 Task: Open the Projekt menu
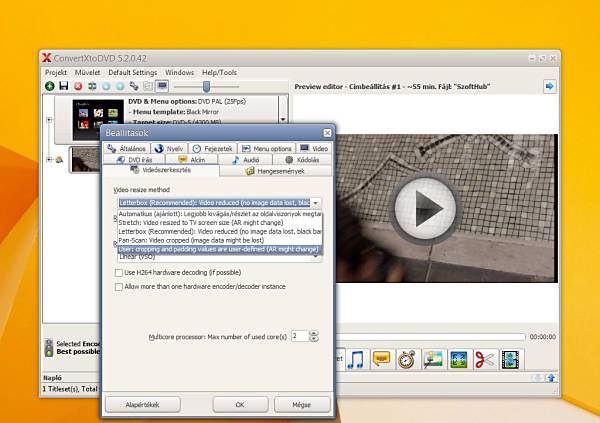56,72
